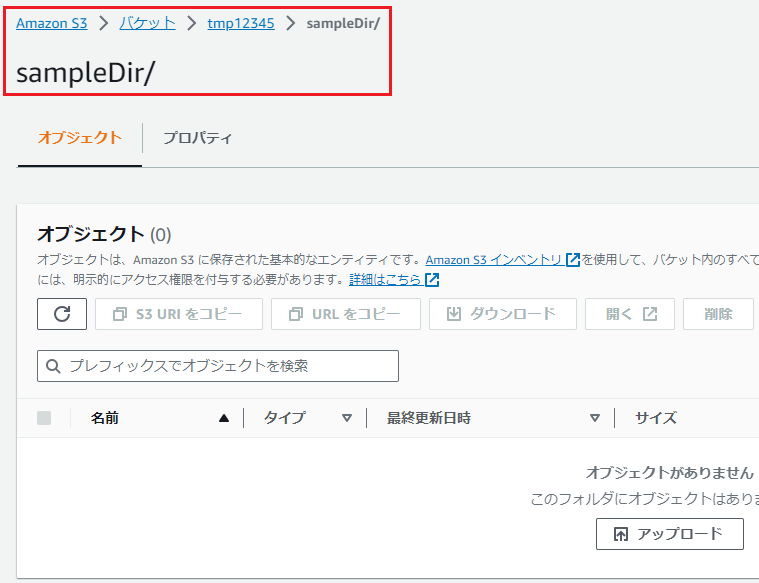The height and width of the screenshot is (583, 759).
Task: Click the sampleDir/ page heading
Action: (x=85, y=73)
